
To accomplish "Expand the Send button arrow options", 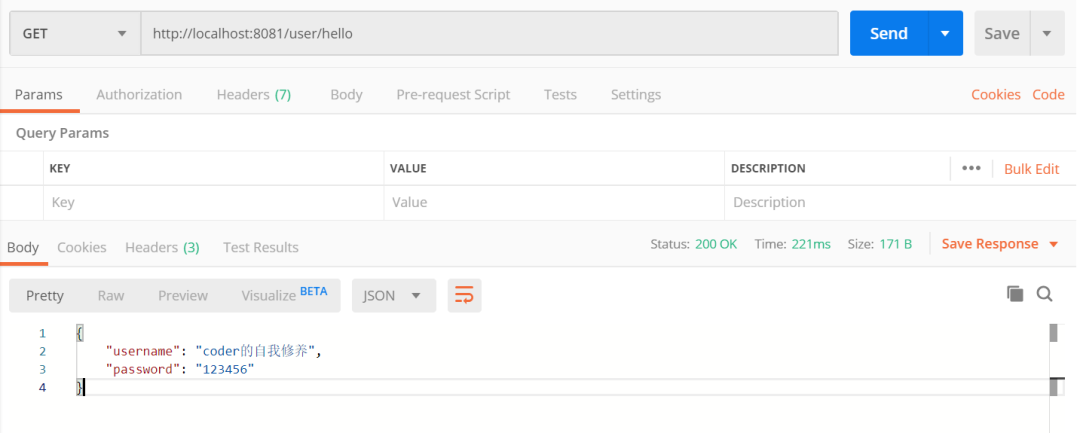I will [946, 33].
